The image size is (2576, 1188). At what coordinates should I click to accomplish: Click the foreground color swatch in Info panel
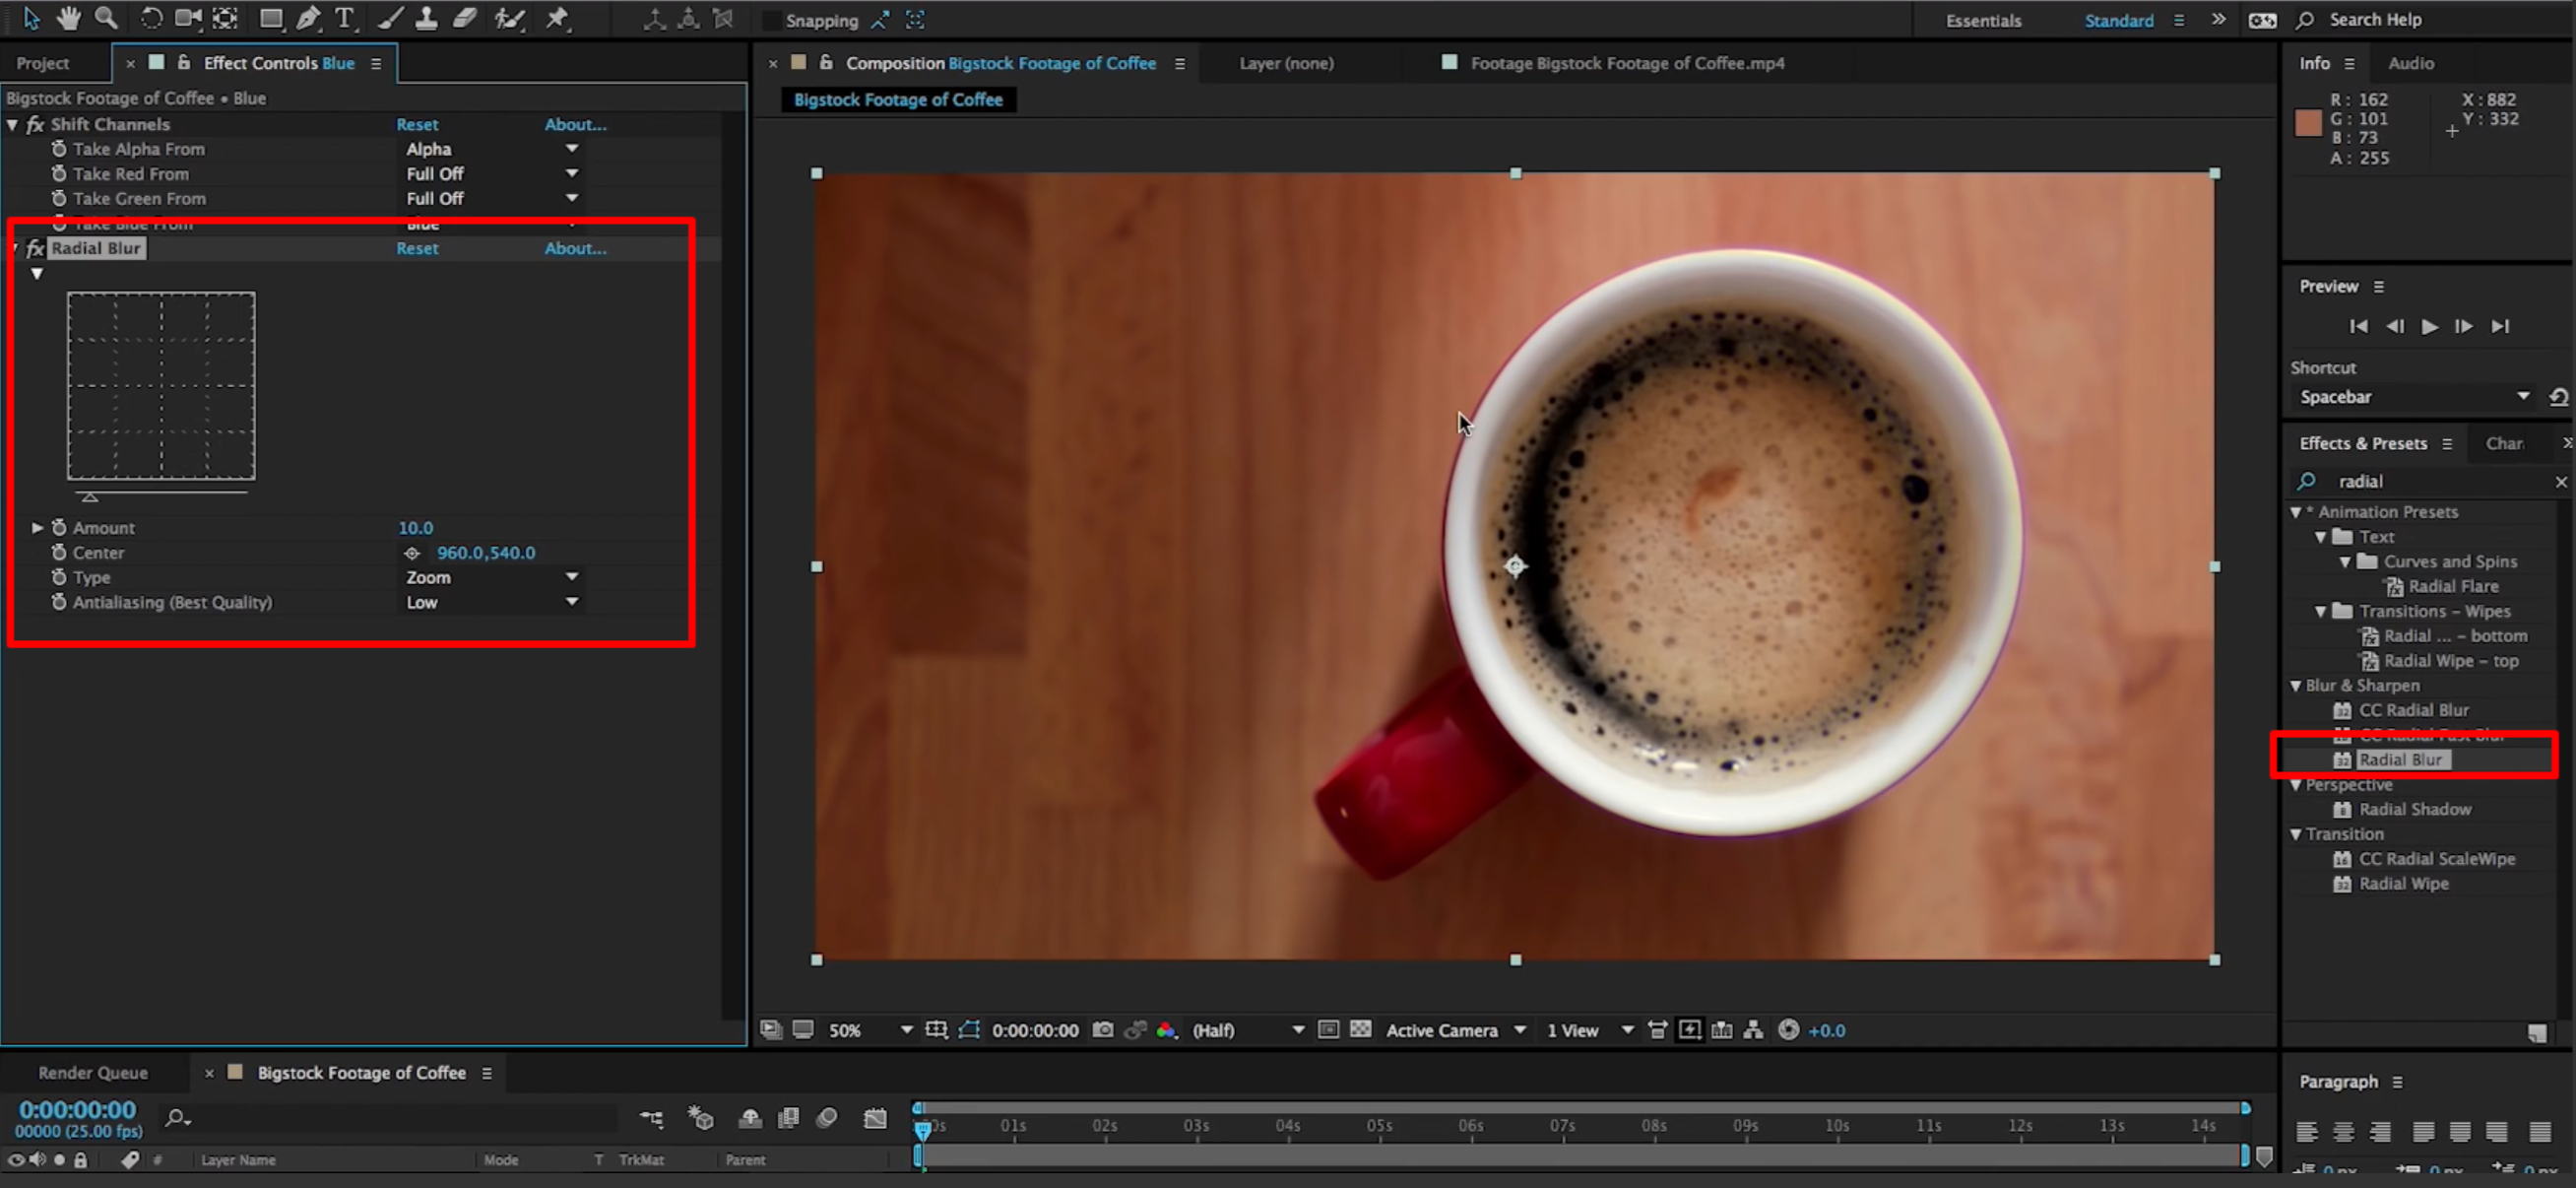[2308, 123]
